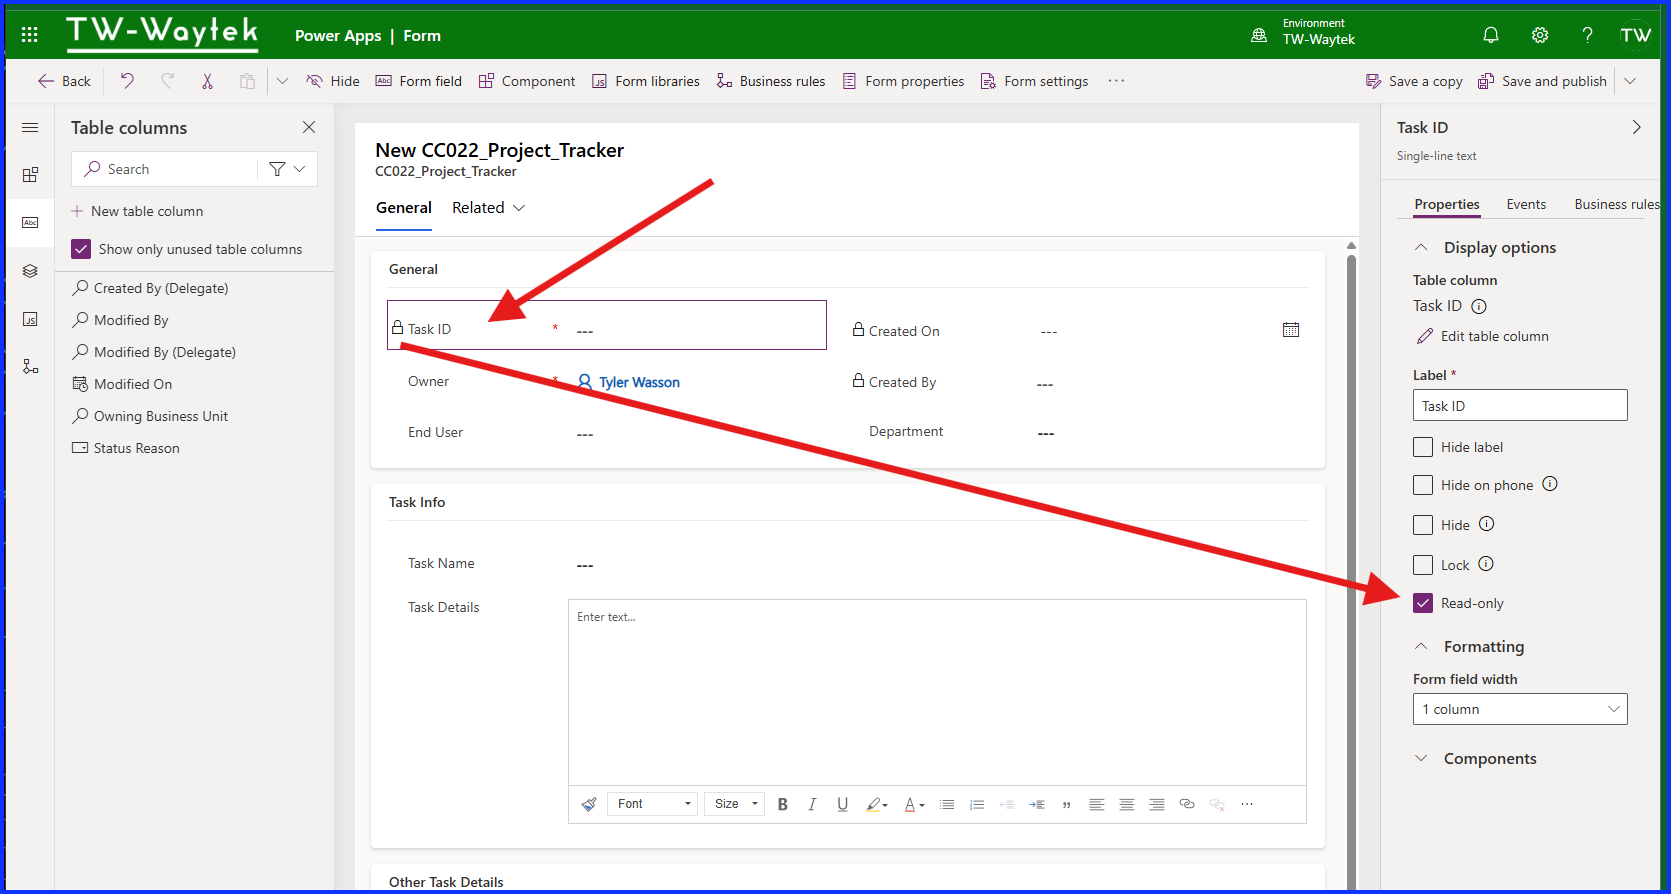Open the Save and publish dropdown arrow
Image resolution: width=1671 pixels, height=894 pixels.
pyautogui.click(x=1631, y=81)
